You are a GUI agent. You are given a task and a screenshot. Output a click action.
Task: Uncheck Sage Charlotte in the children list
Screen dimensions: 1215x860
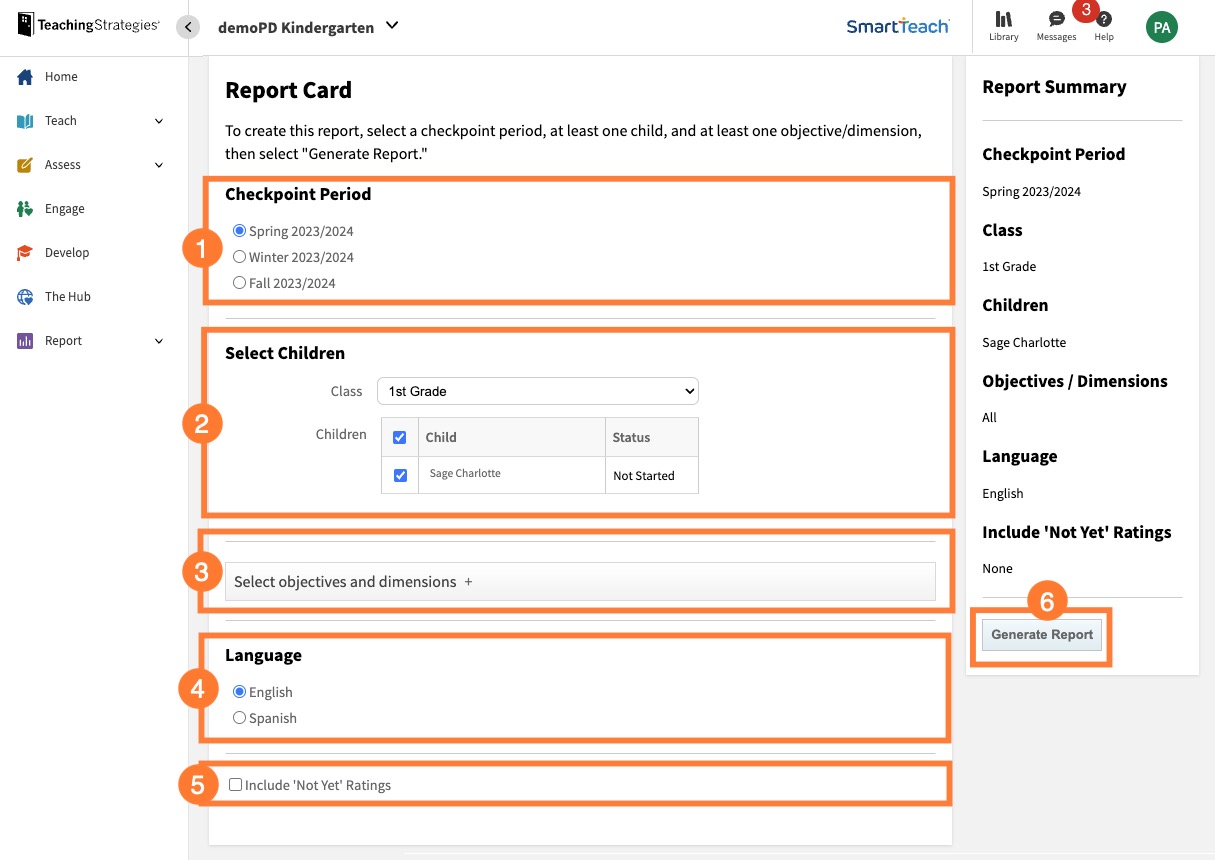(399, 475)
